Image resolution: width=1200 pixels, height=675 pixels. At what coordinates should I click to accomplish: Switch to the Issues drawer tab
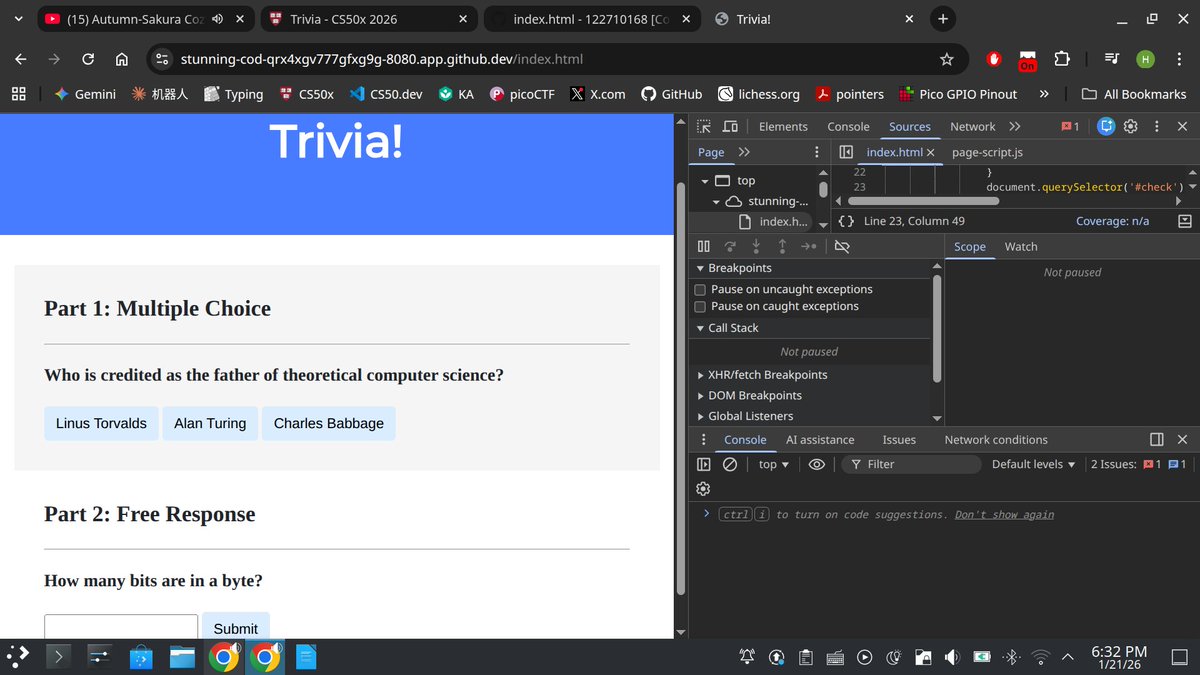[x=899, y=439]
